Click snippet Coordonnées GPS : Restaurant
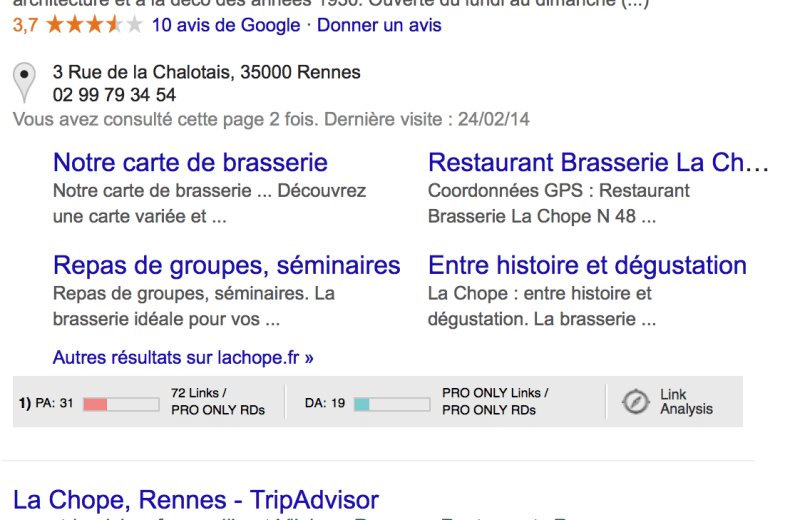Image resolution: width=800 pixels, height=520 pixels. click(558, 191)
